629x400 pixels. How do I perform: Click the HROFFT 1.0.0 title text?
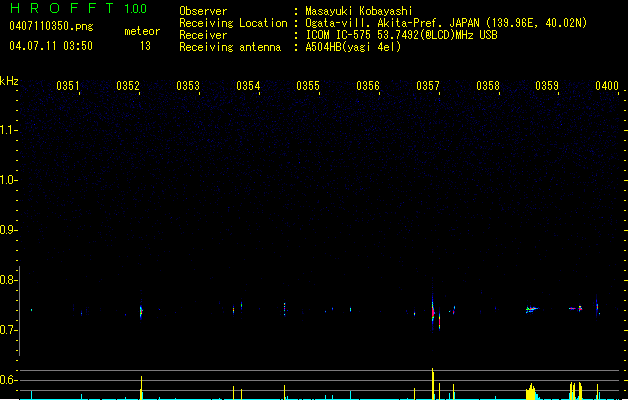79,8
